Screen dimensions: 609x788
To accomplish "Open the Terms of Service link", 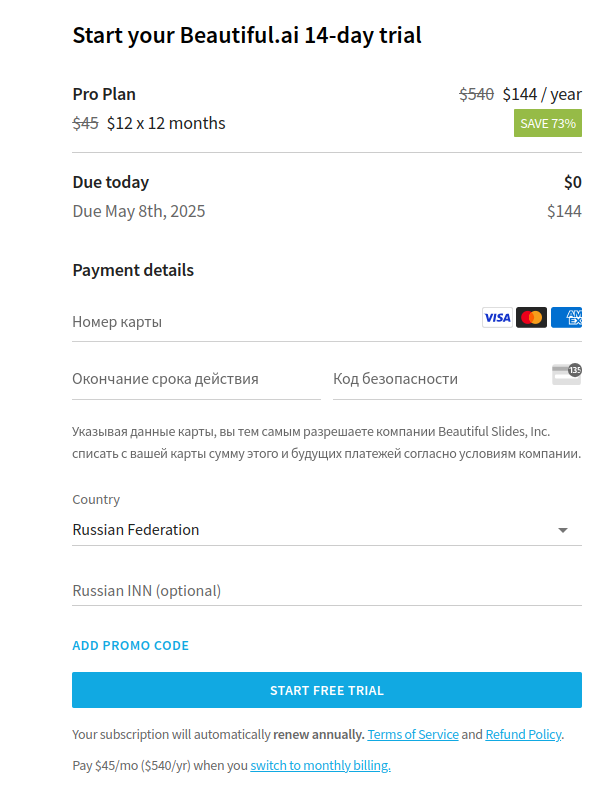I will (x=413, y=735).
